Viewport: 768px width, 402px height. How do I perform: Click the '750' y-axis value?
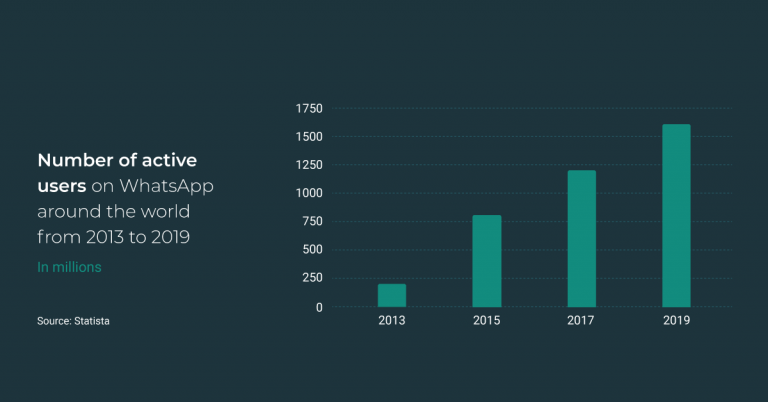coord(312,221)
